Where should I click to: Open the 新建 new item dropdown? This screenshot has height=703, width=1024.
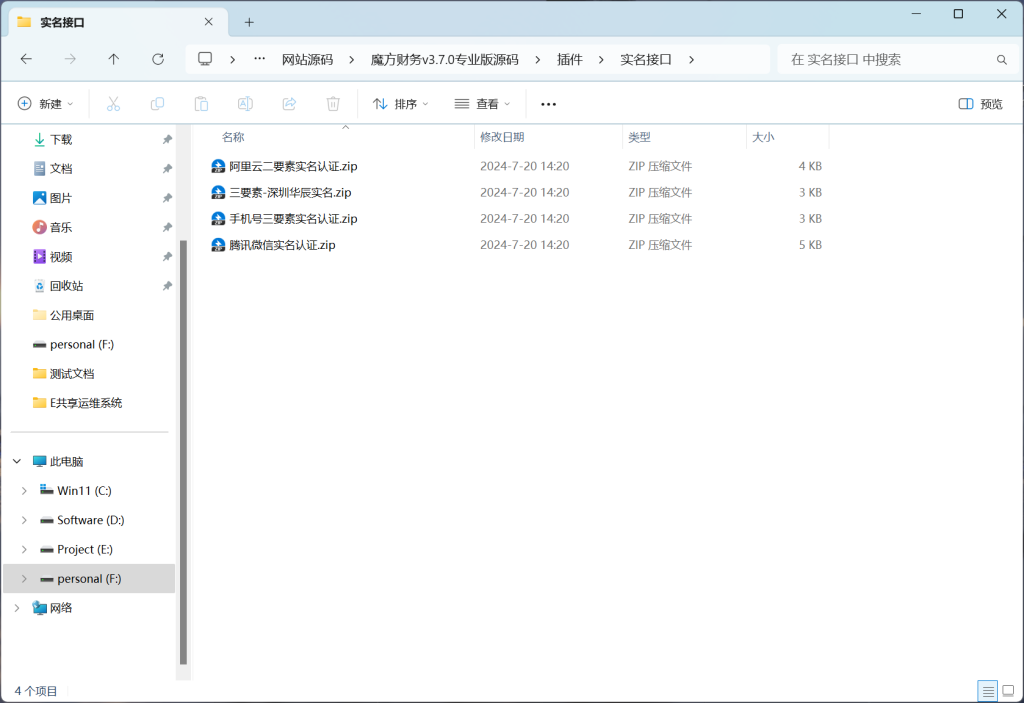[44, 103]
